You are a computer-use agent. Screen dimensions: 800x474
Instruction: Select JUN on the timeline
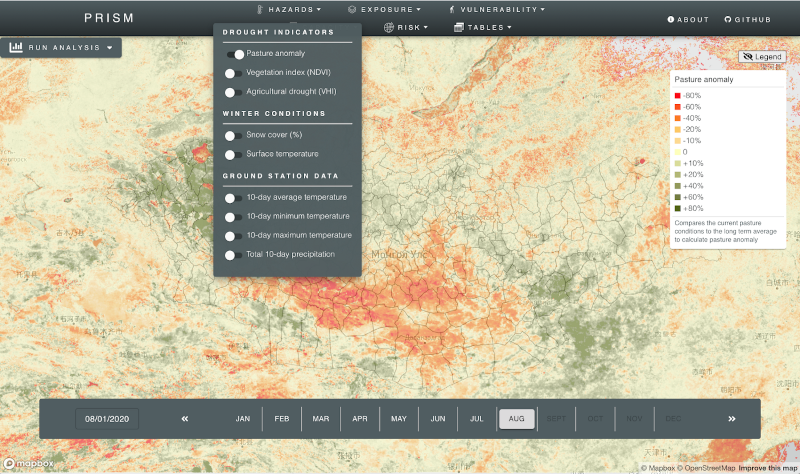click(438, 418)
